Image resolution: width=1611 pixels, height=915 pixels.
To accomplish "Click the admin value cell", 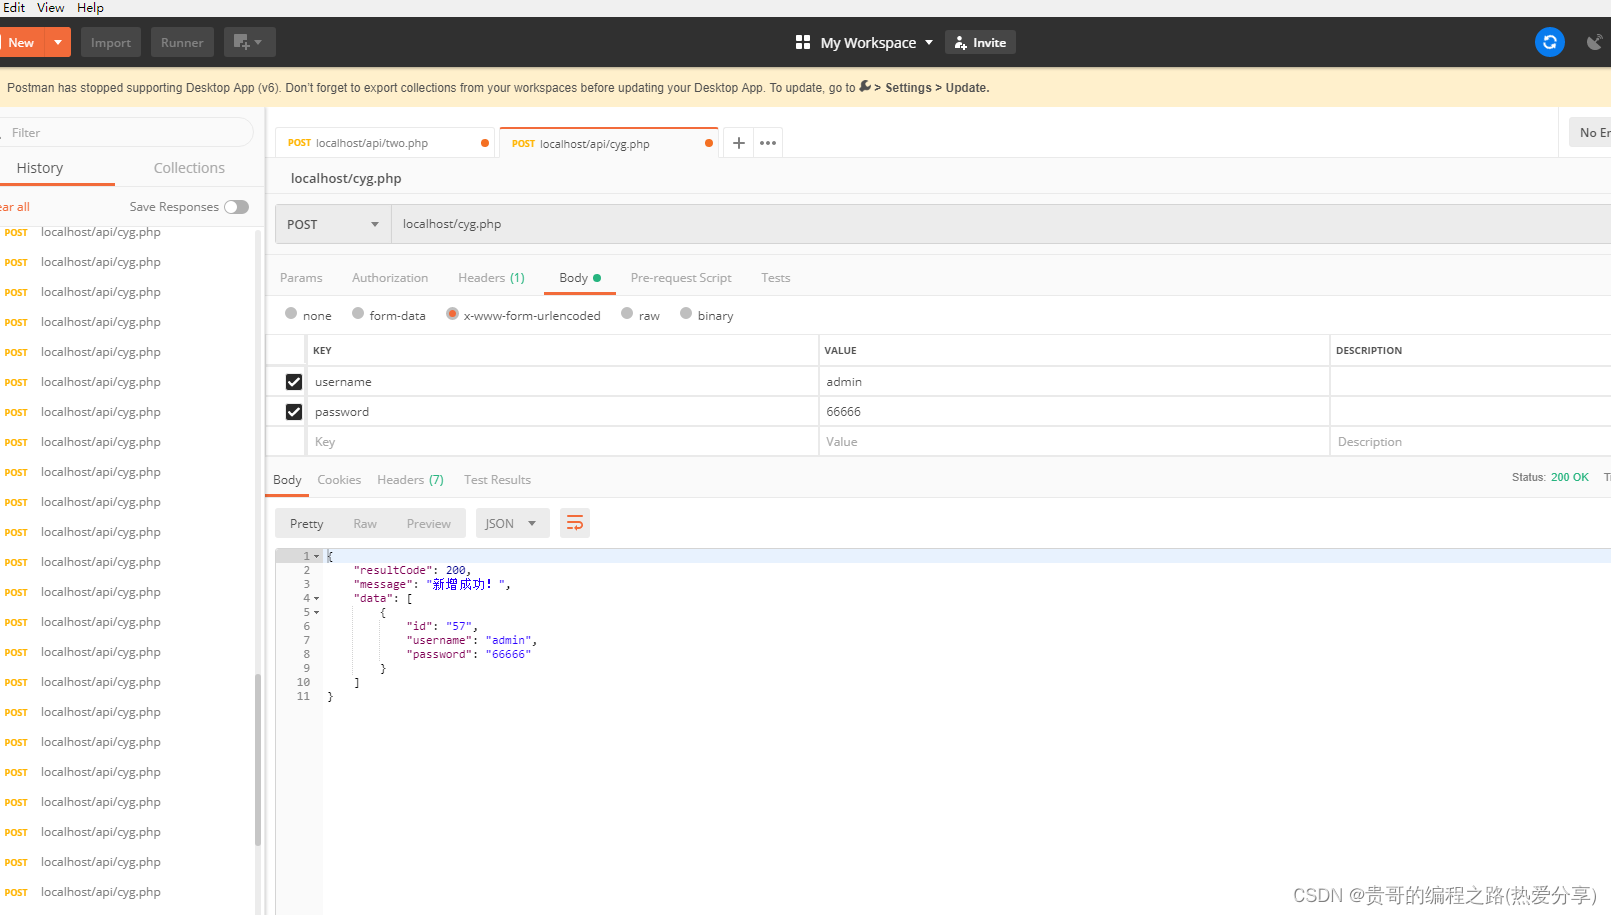I will click(x=1074, y=382).
